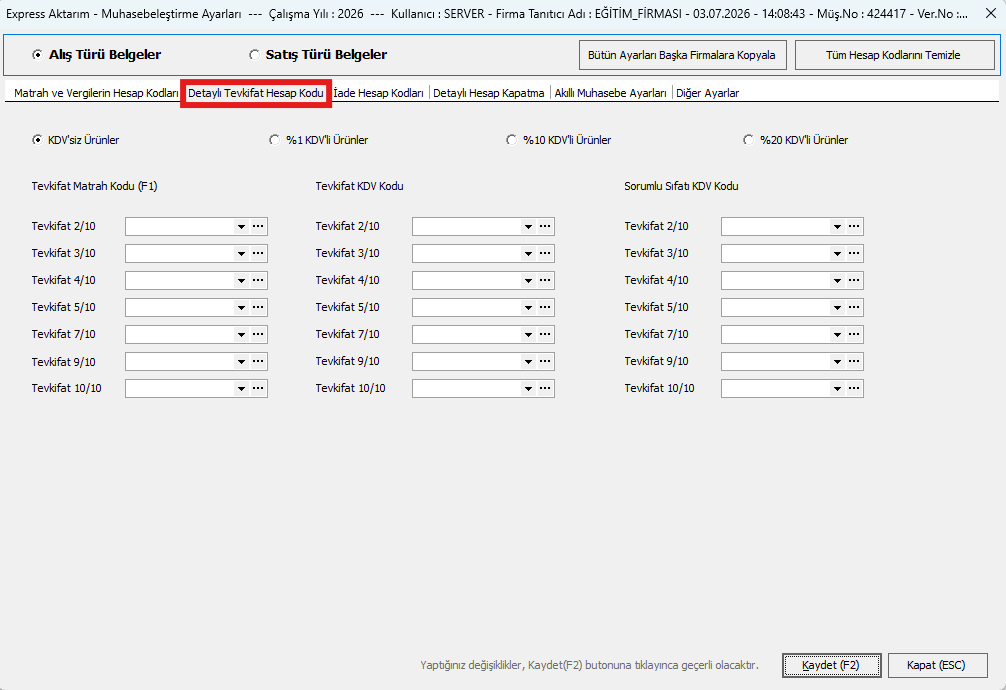
Task: Open lookup for Sorumlu Sıfatı Tevkifat 7/10
Action: pyautogui.click(x=854, y=334)
